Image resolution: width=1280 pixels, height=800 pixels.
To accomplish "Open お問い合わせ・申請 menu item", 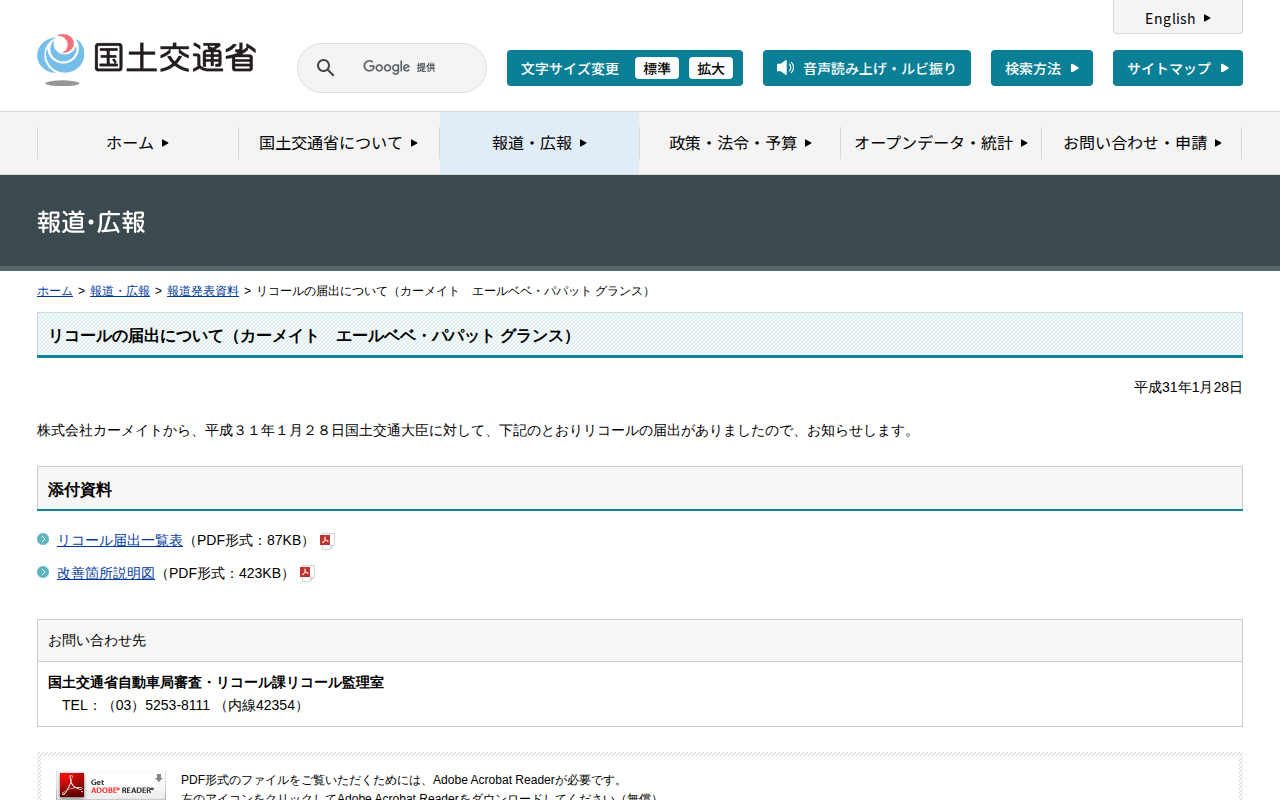I will (1142, 143).
